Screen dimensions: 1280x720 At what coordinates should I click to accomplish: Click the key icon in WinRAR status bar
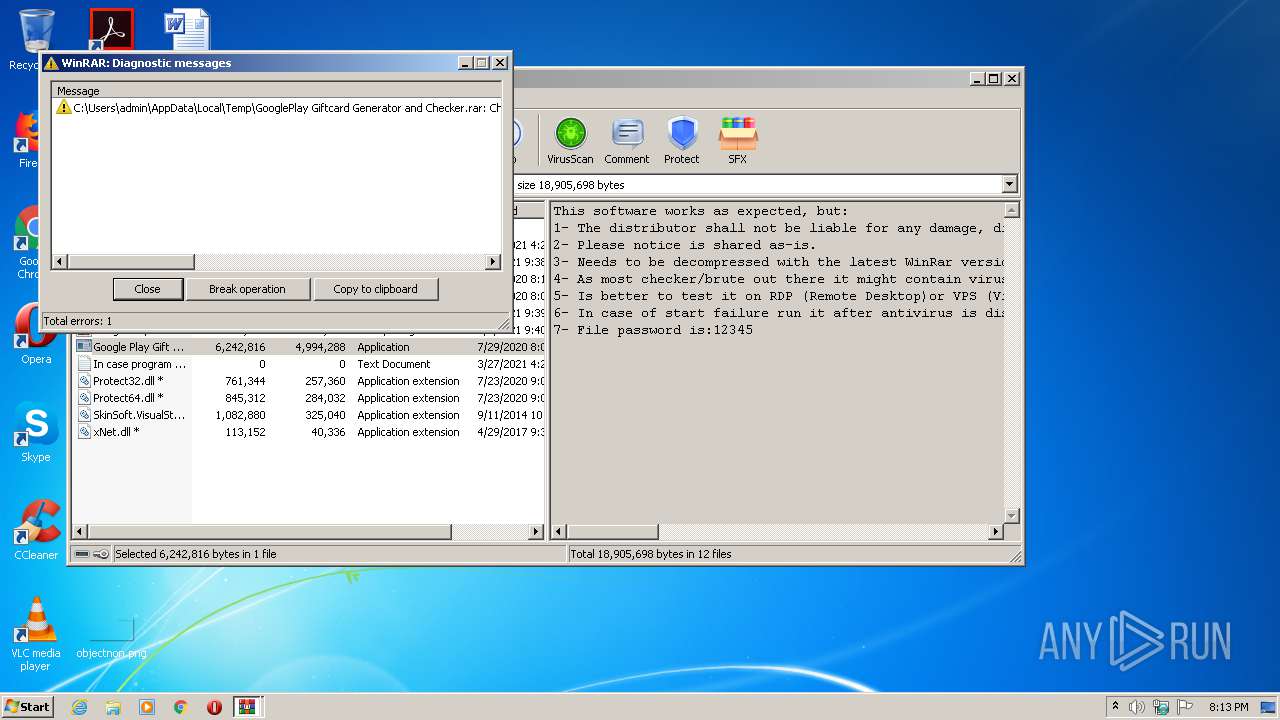(x=101, y=554)
